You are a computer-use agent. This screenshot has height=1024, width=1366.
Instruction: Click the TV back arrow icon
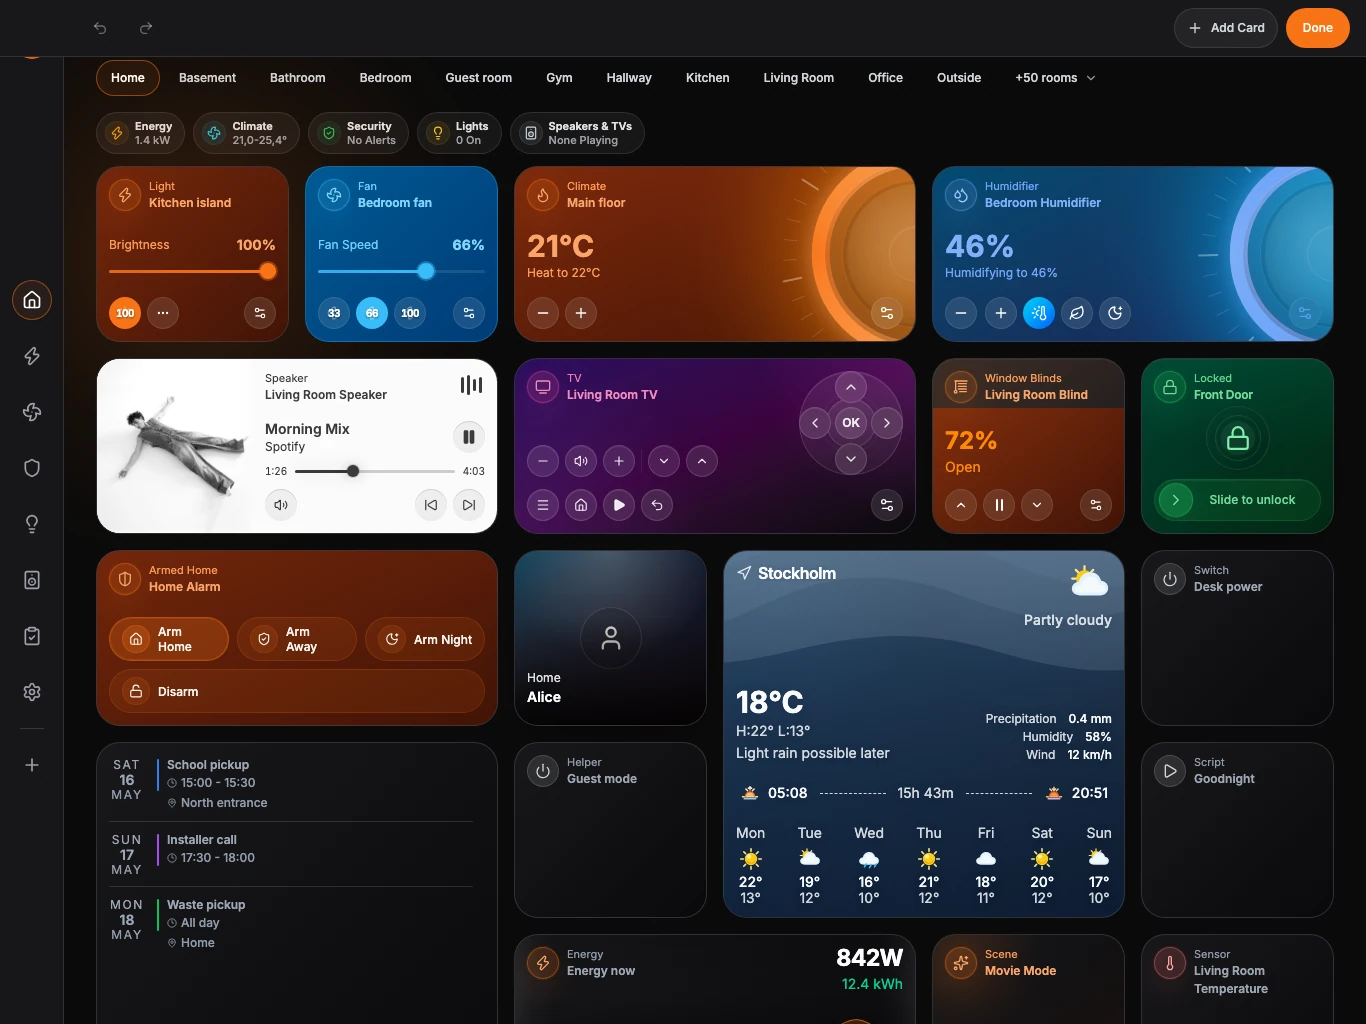tap(657, 505)
